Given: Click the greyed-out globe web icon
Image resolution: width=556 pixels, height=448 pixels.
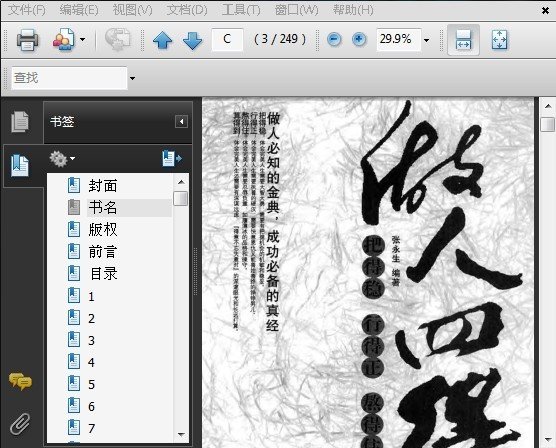Looking at the screenshot, I should [118, 39].
